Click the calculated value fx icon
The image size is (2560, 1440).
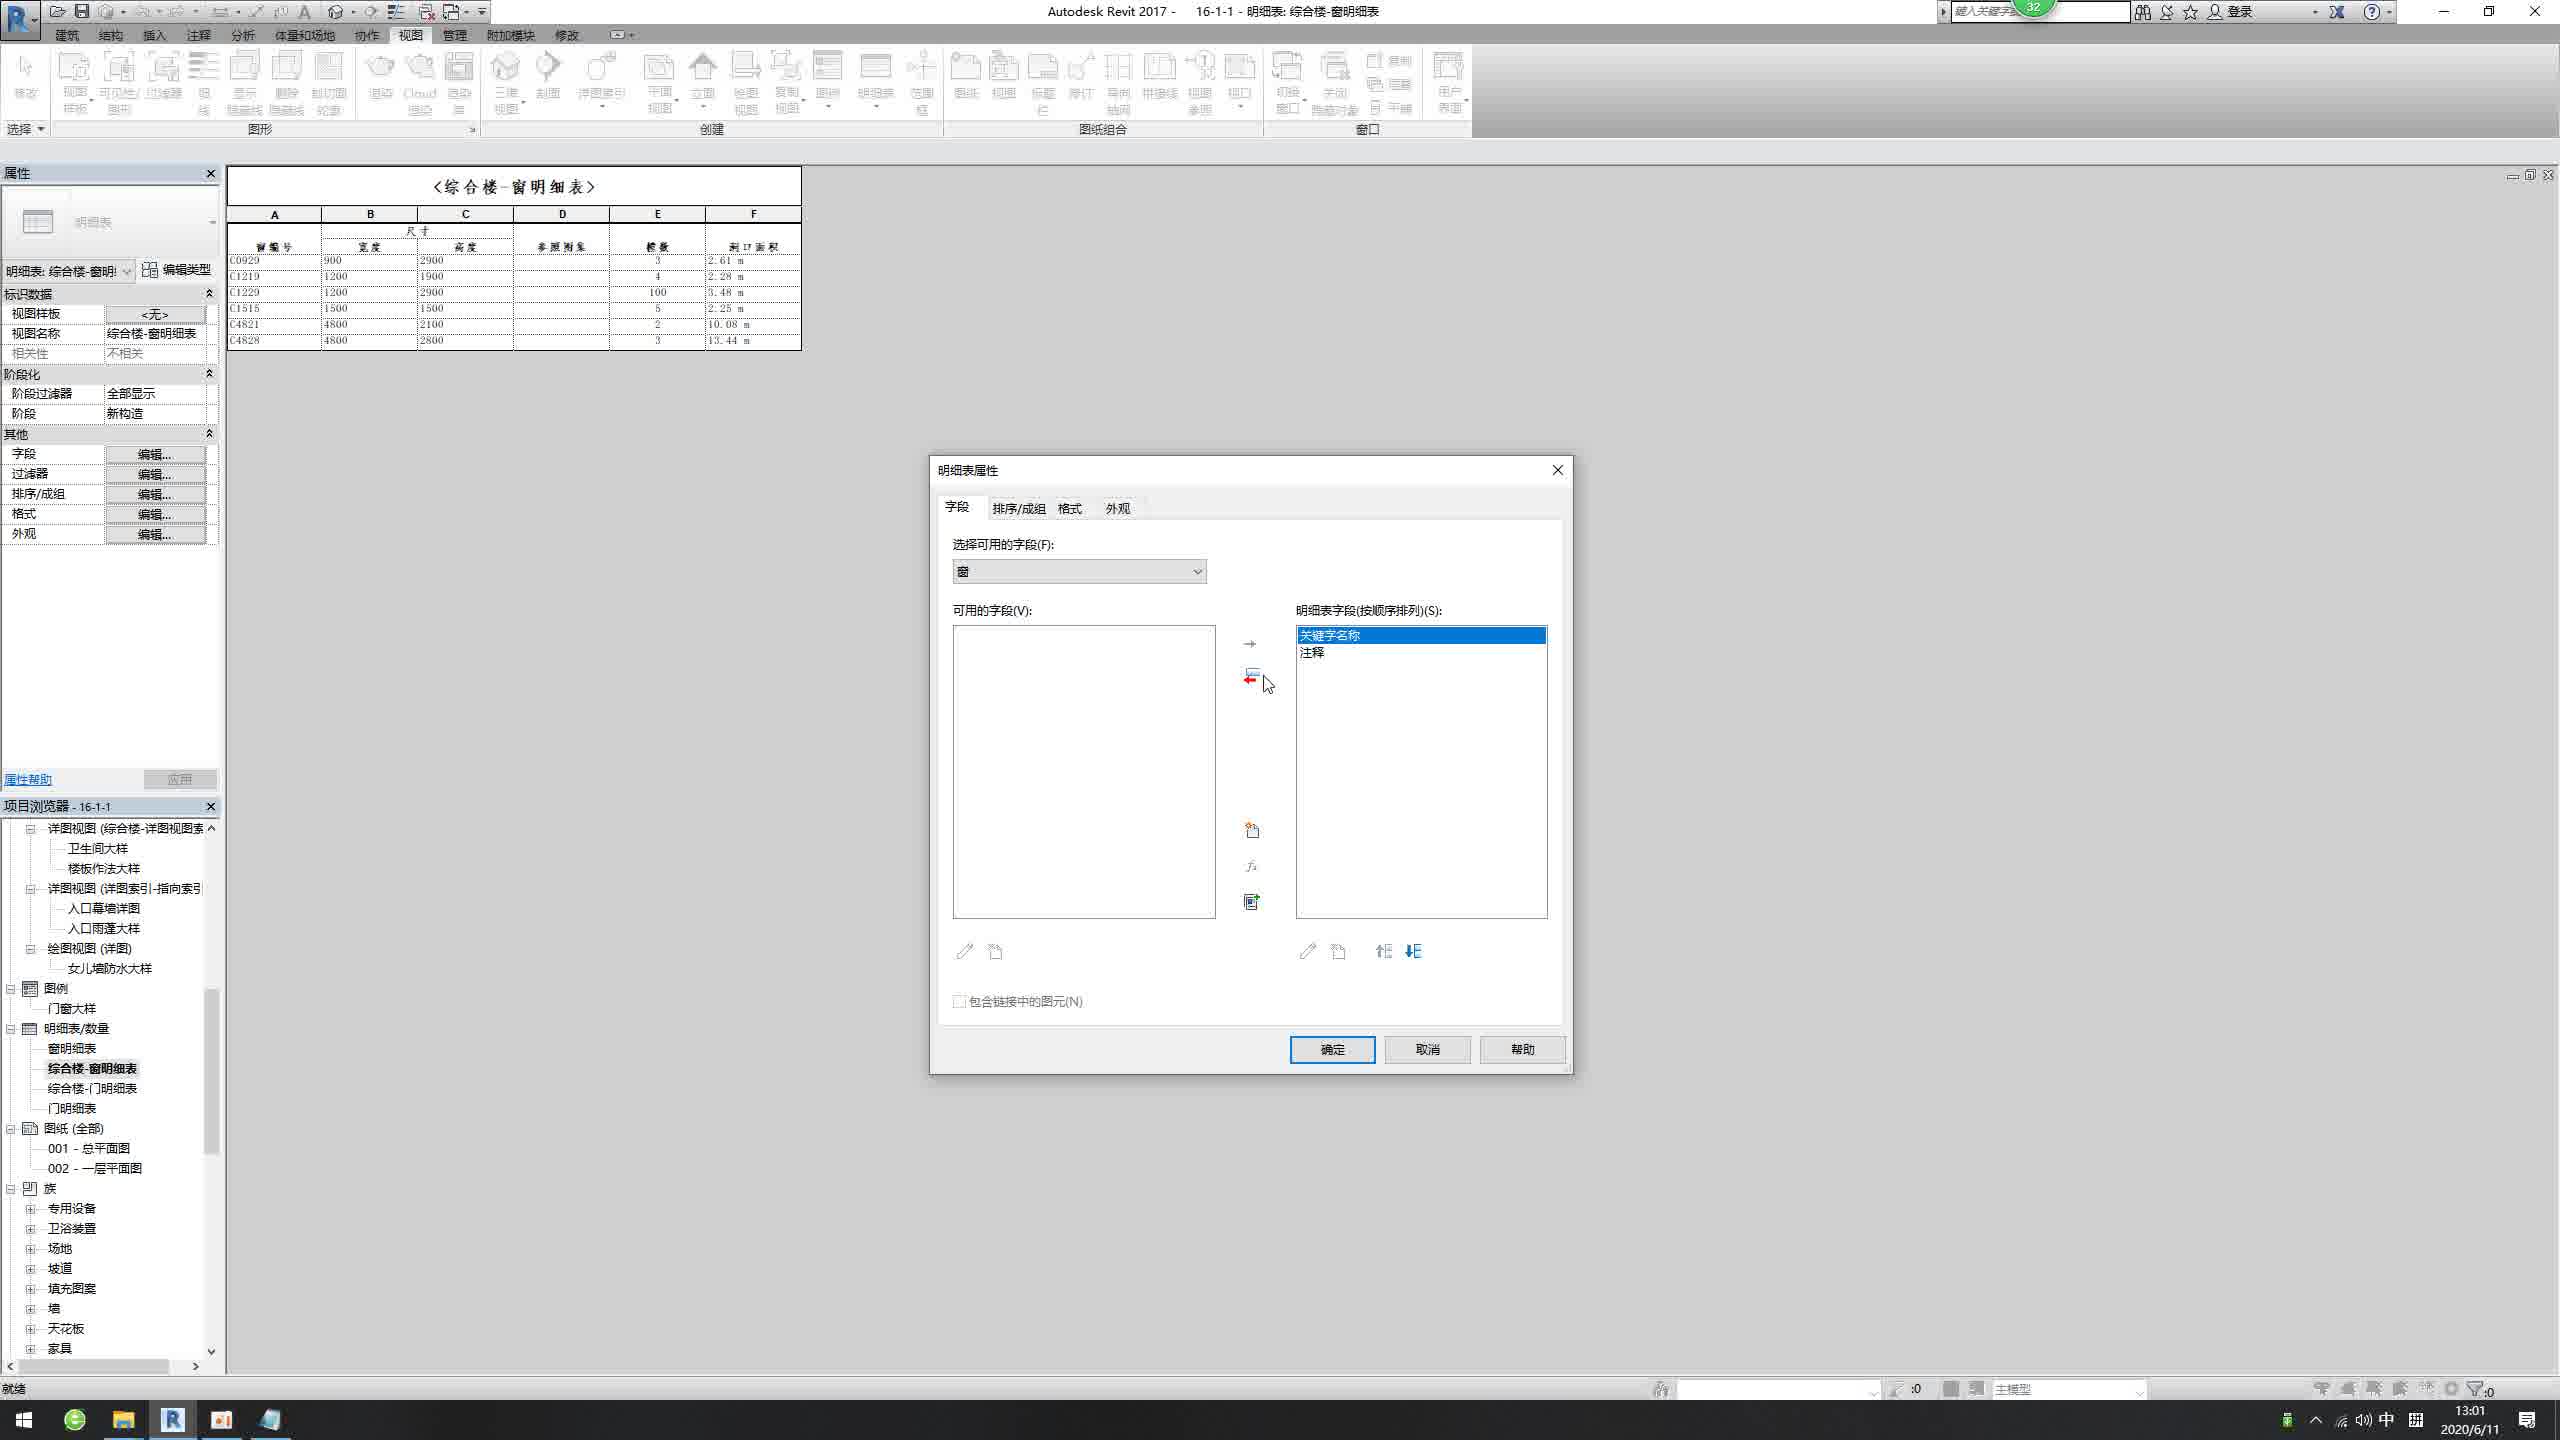(1251, 866)
